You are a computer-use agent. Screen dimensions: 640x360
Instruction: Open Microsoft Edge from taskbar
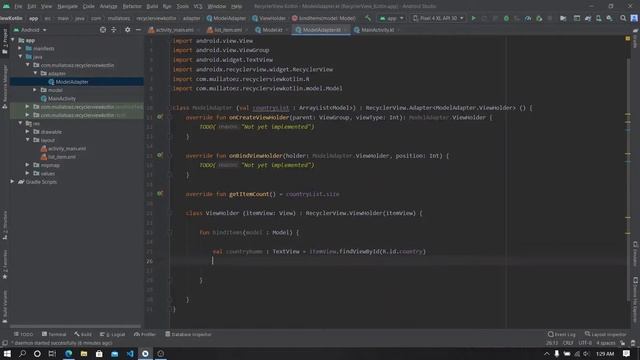point(69,353)
